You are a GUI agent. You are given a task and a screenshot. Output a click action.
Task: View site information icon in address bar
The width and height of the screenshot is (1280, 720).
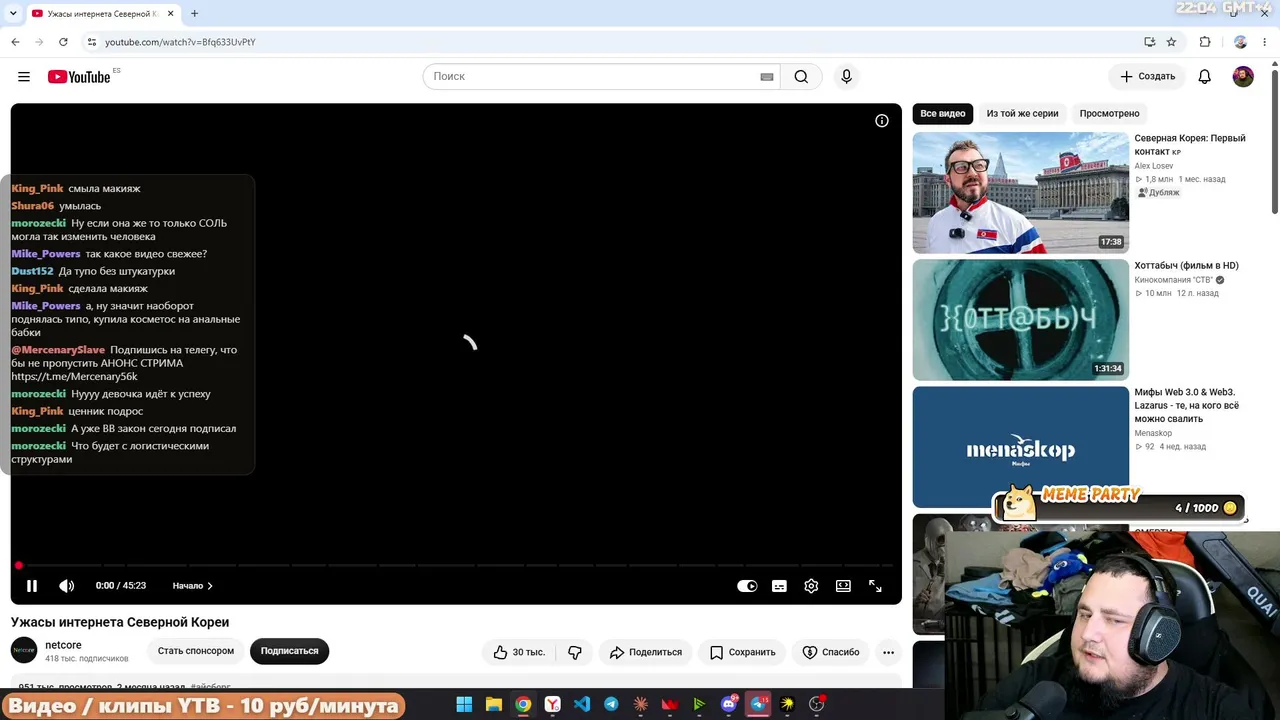[x=91, y=42]
